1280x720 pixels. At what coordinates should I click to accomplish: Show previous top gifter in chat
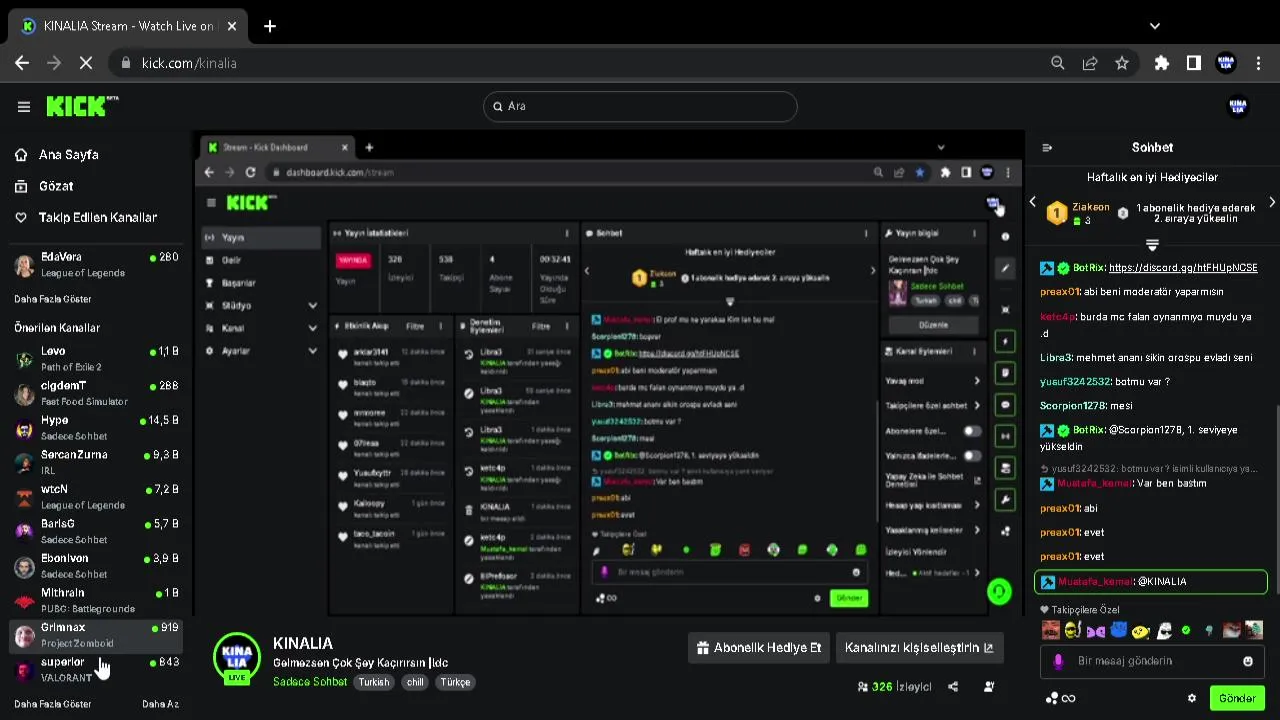(1033, 202)
